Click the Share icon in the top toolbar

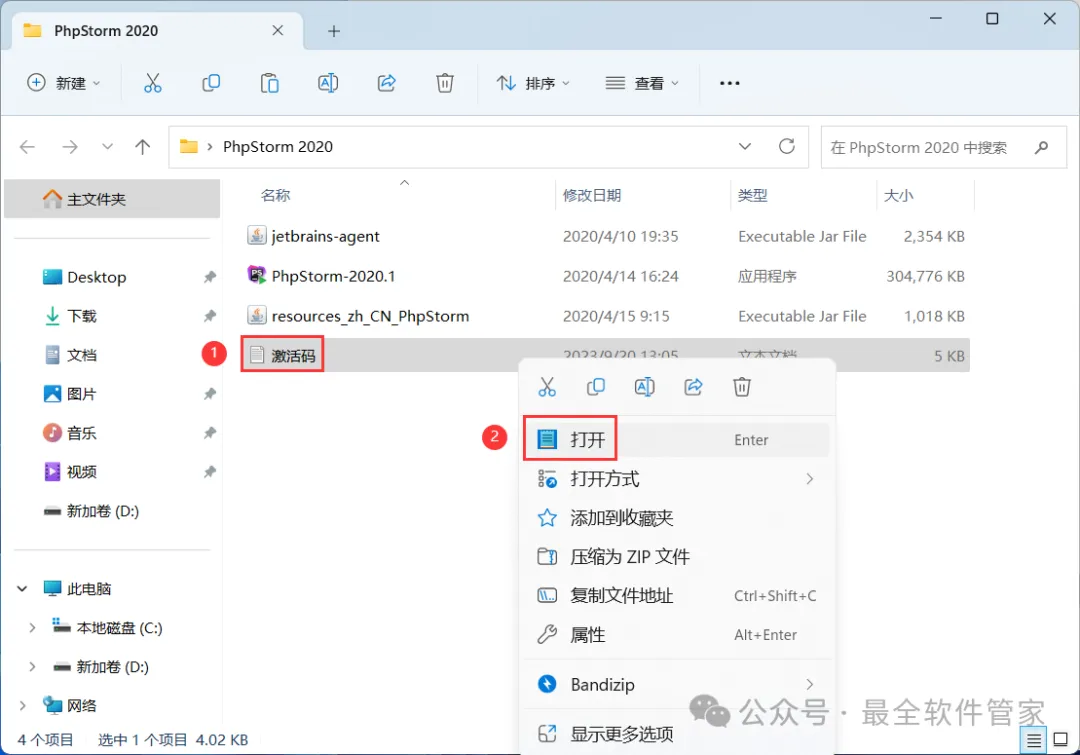coord(386,83)
